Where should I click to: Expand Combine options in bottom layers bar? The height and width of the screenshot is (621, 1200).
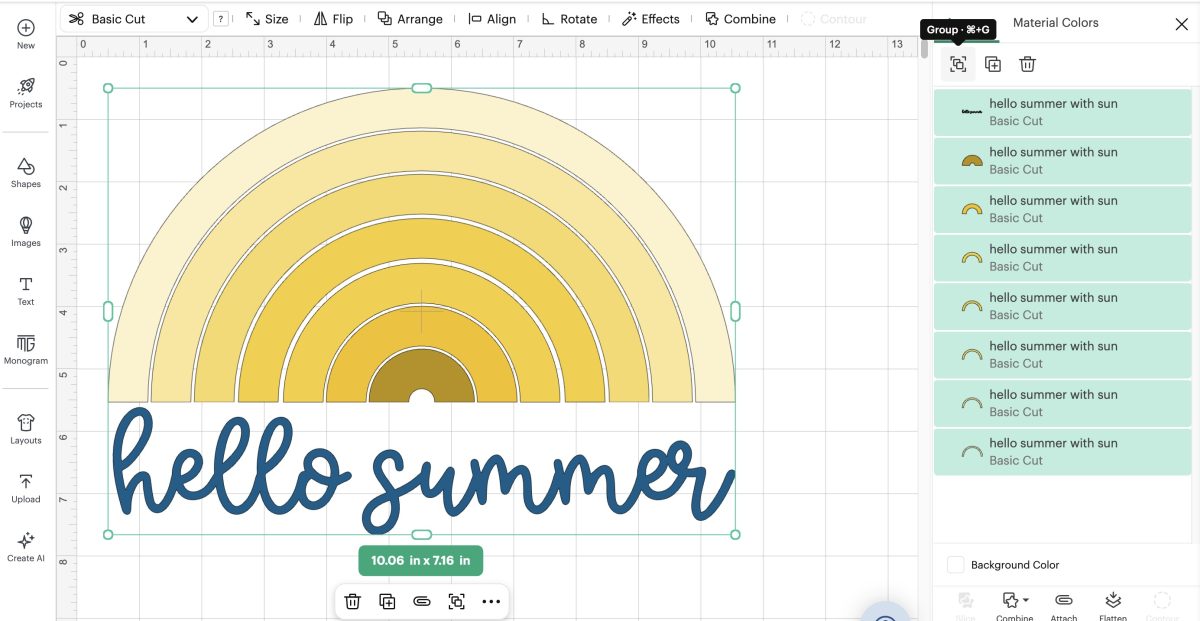coord(1014,606)
